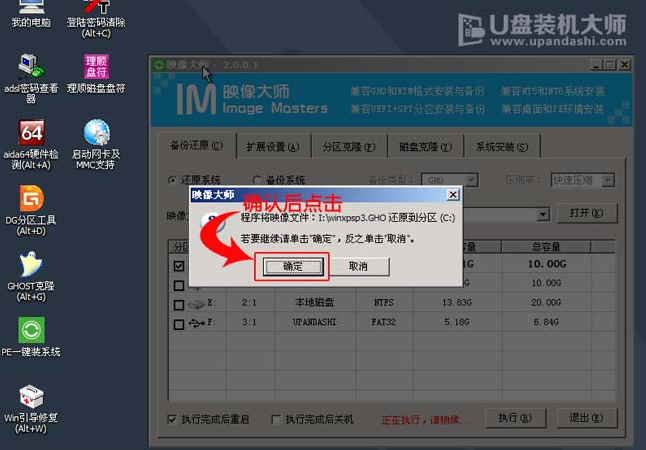Close the 映像大师 main window
Image resolution: width=646 pixels, height=450 pixels.
tap(625, 65)
